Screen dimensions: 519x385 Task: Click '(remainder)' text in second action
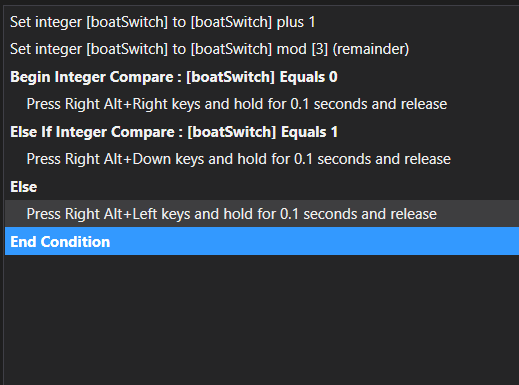(x=371, y=49)
